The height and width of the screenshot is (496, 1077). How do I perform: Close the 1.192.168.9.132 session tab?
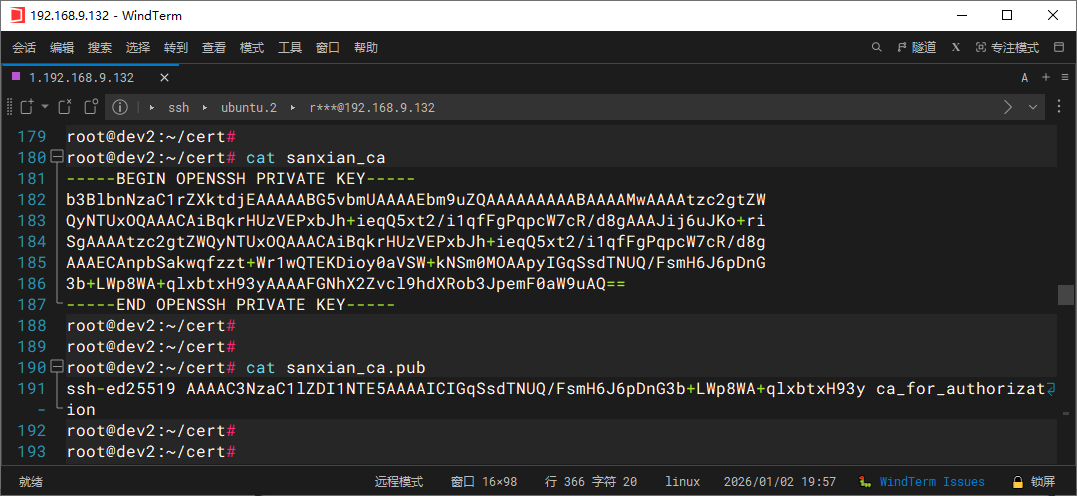coord(164,77)
